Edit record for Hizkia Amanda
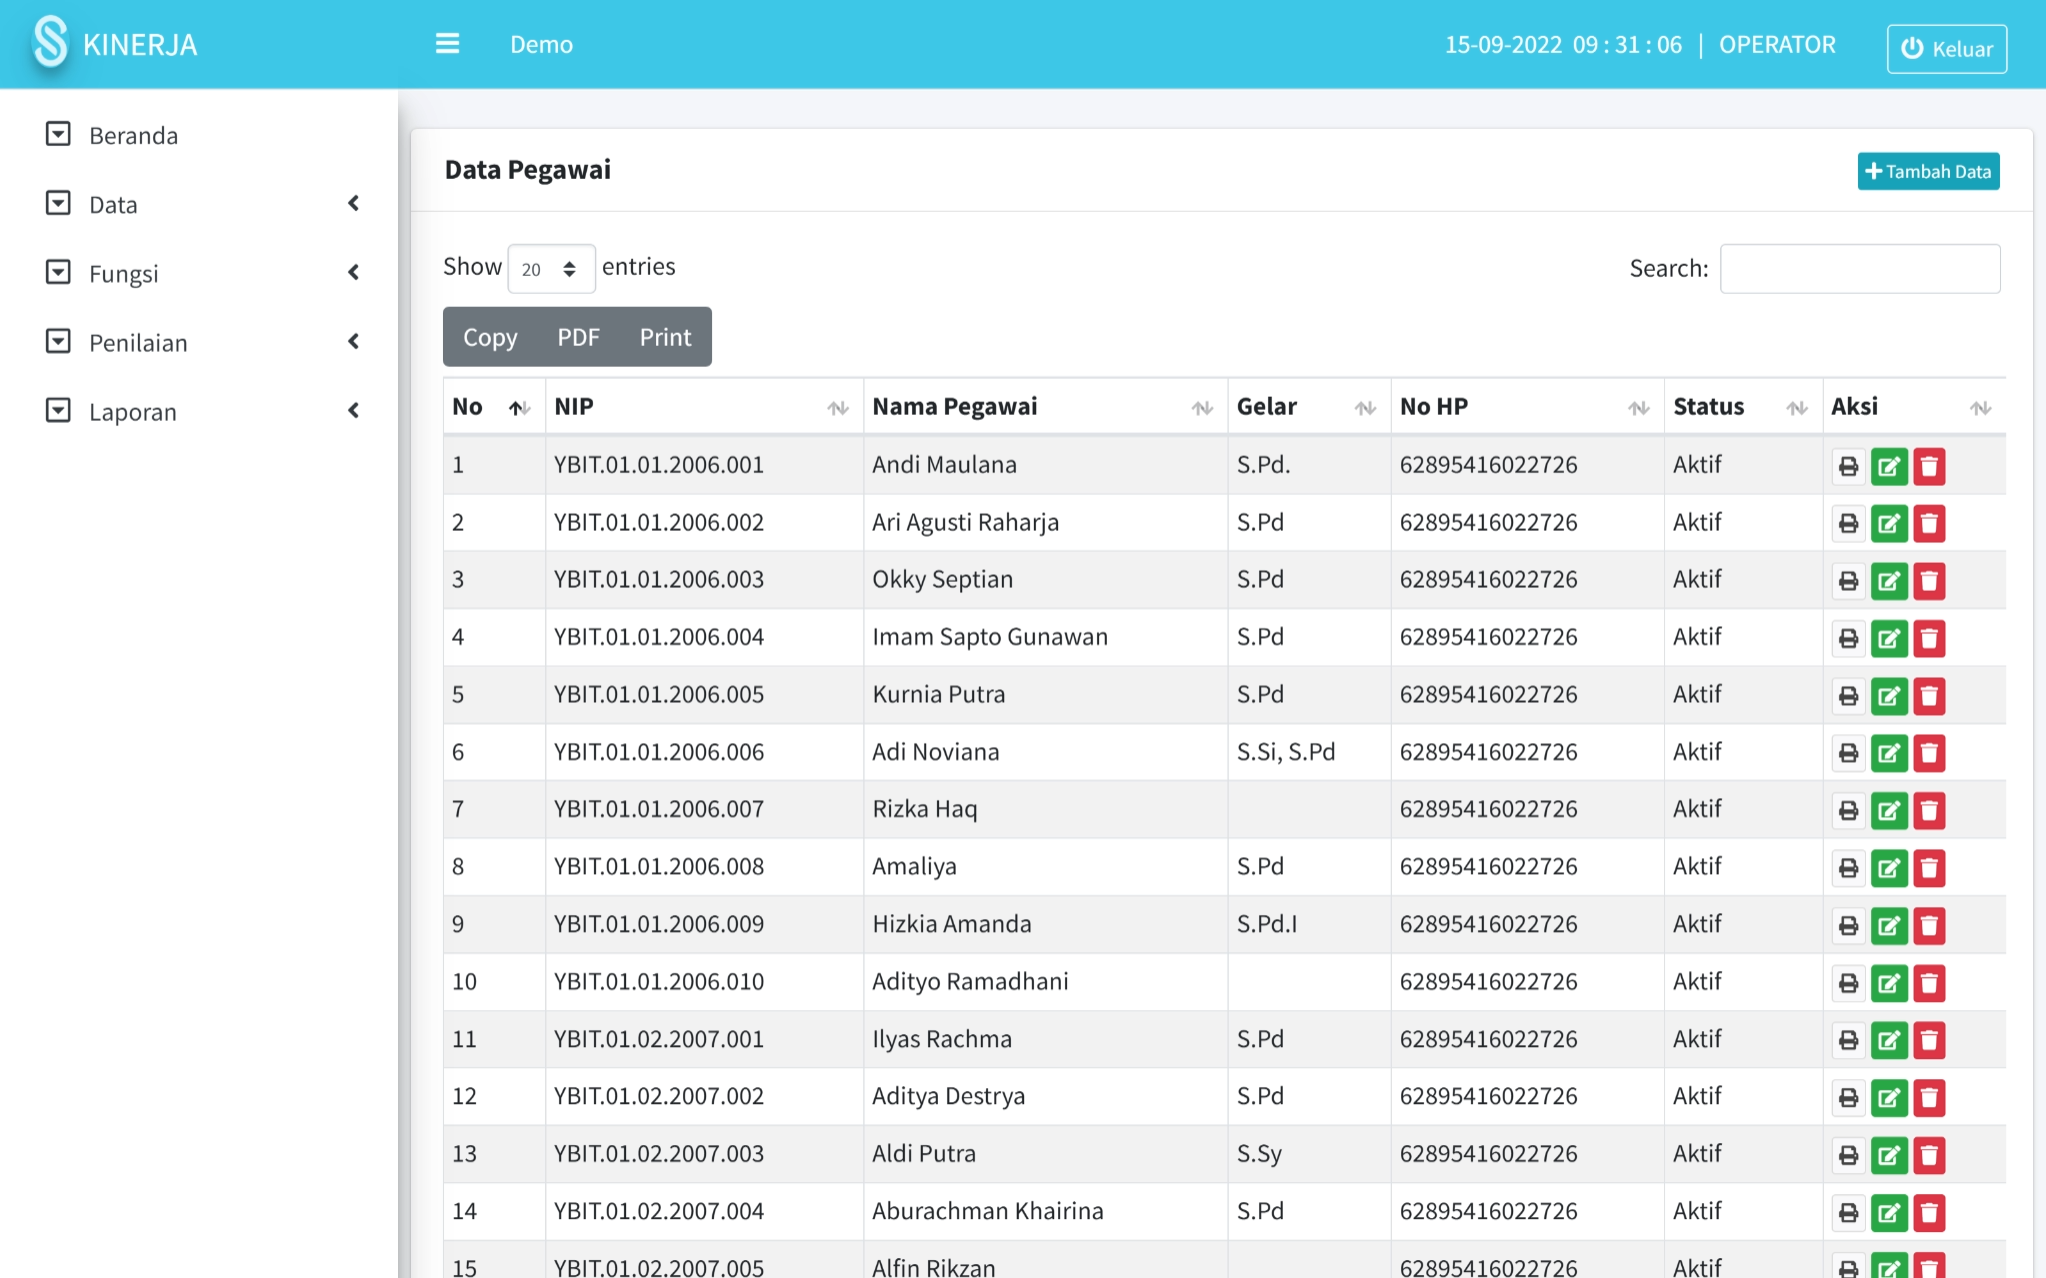The image size is (2046, 1278). point(1889,926)
